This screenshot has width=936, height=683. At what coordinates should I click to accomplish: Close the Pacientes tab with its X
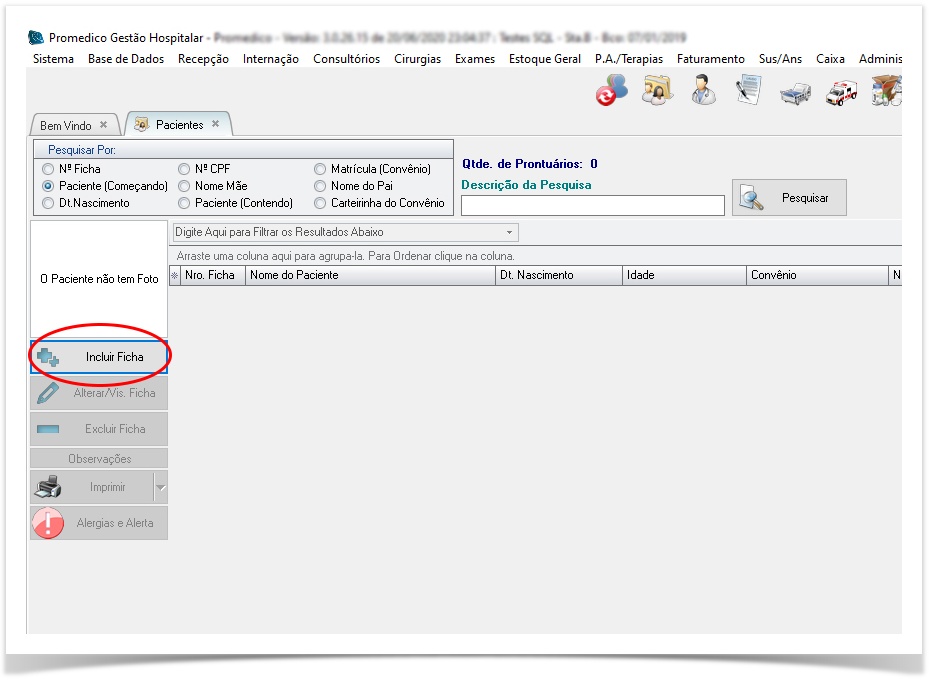point(215,125)
